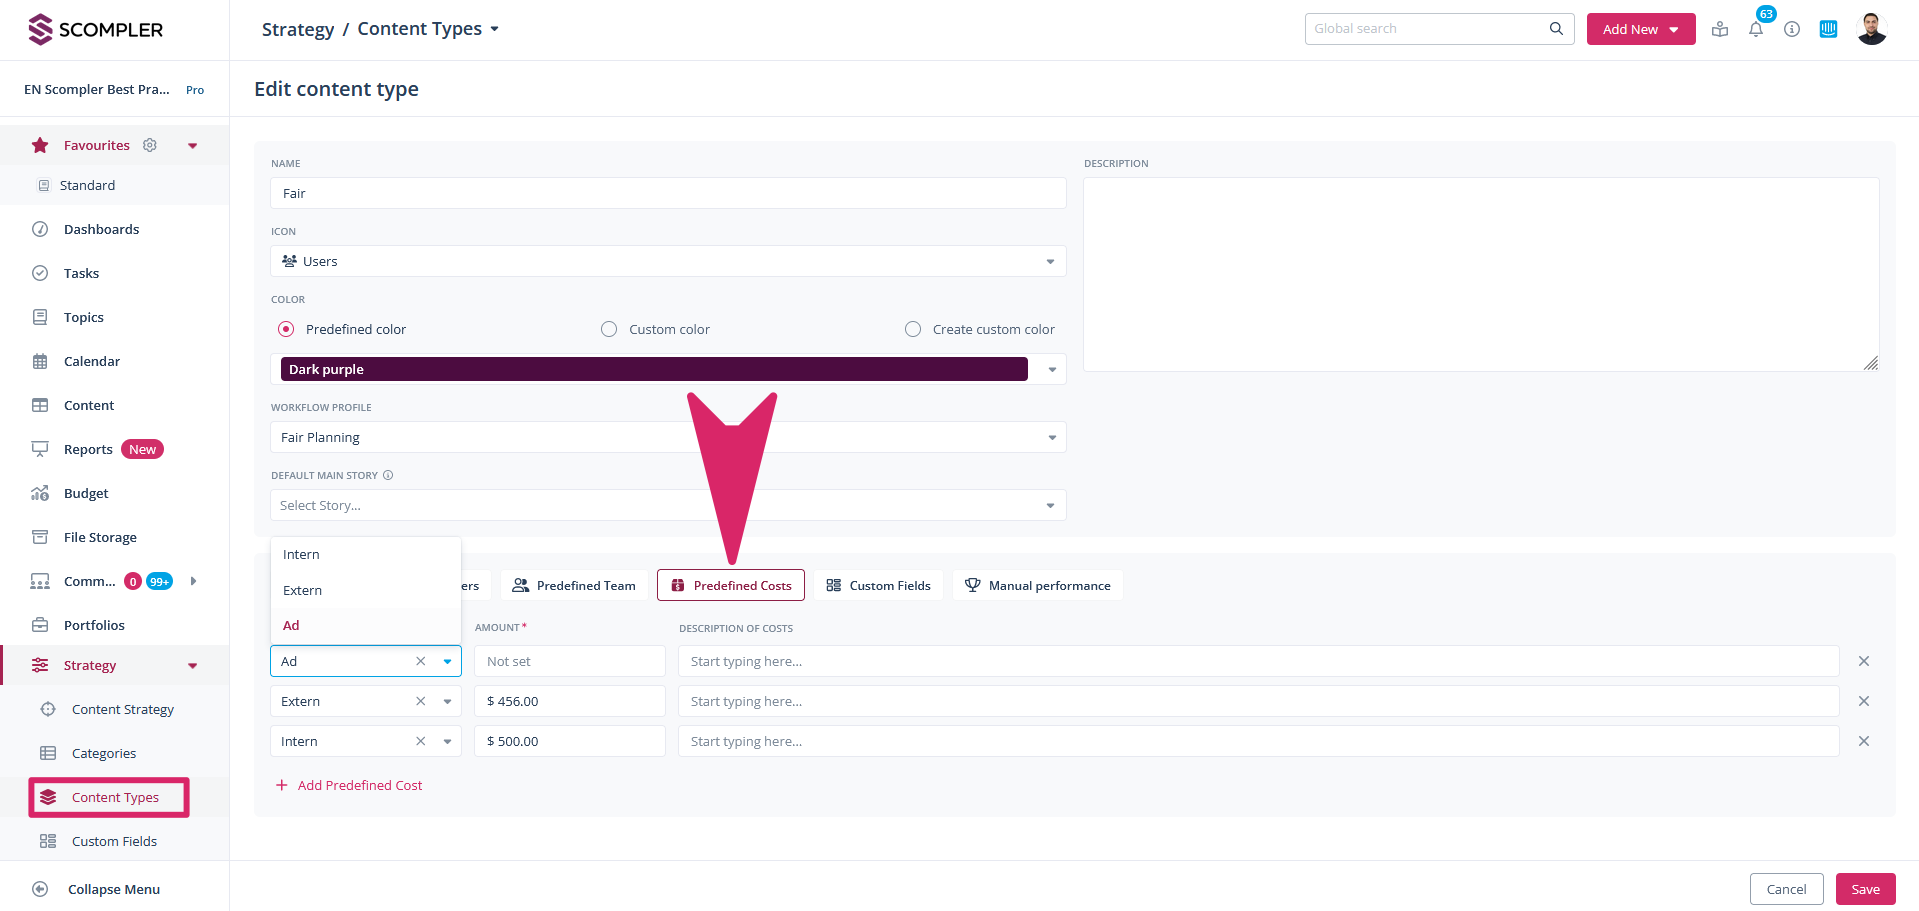
Task: Open the notifications bell icon
Action: (x=1755, y=29)
